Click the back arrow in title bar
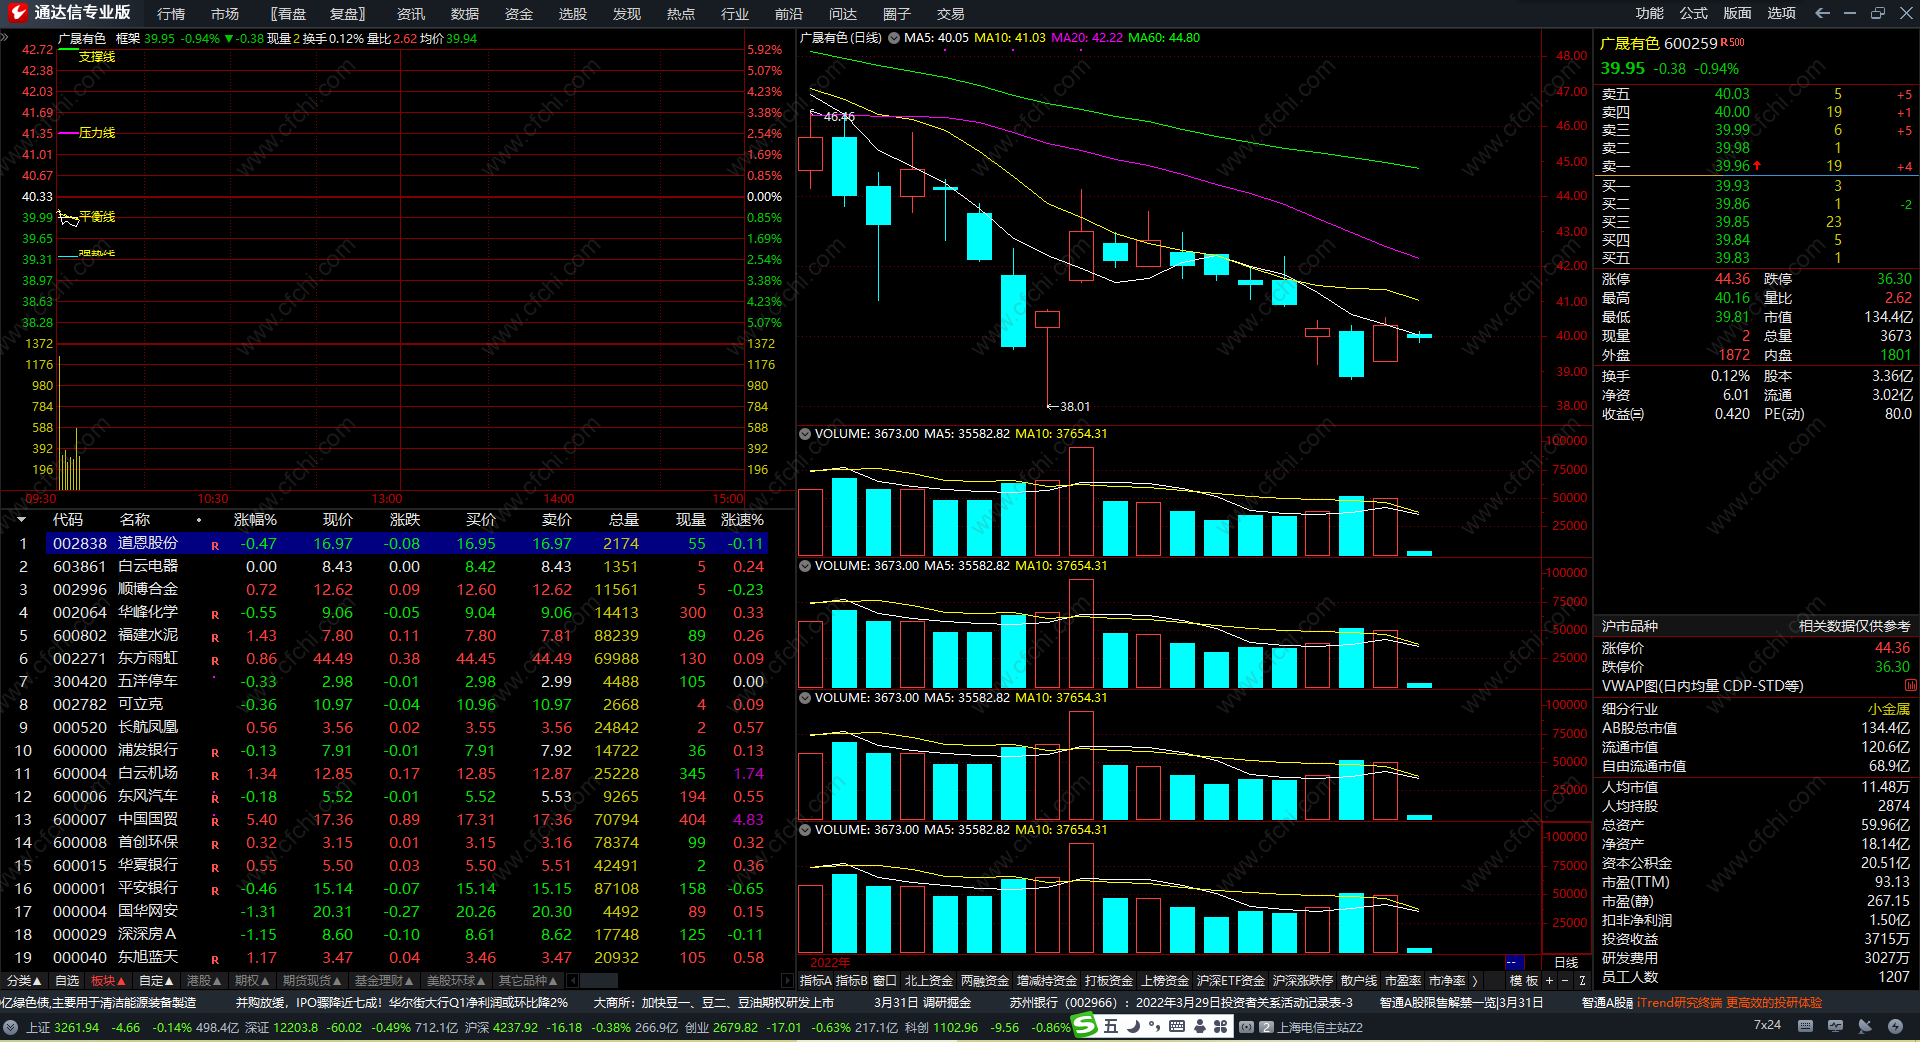Screen dimensions: 1920x1042 point(1822,13)
